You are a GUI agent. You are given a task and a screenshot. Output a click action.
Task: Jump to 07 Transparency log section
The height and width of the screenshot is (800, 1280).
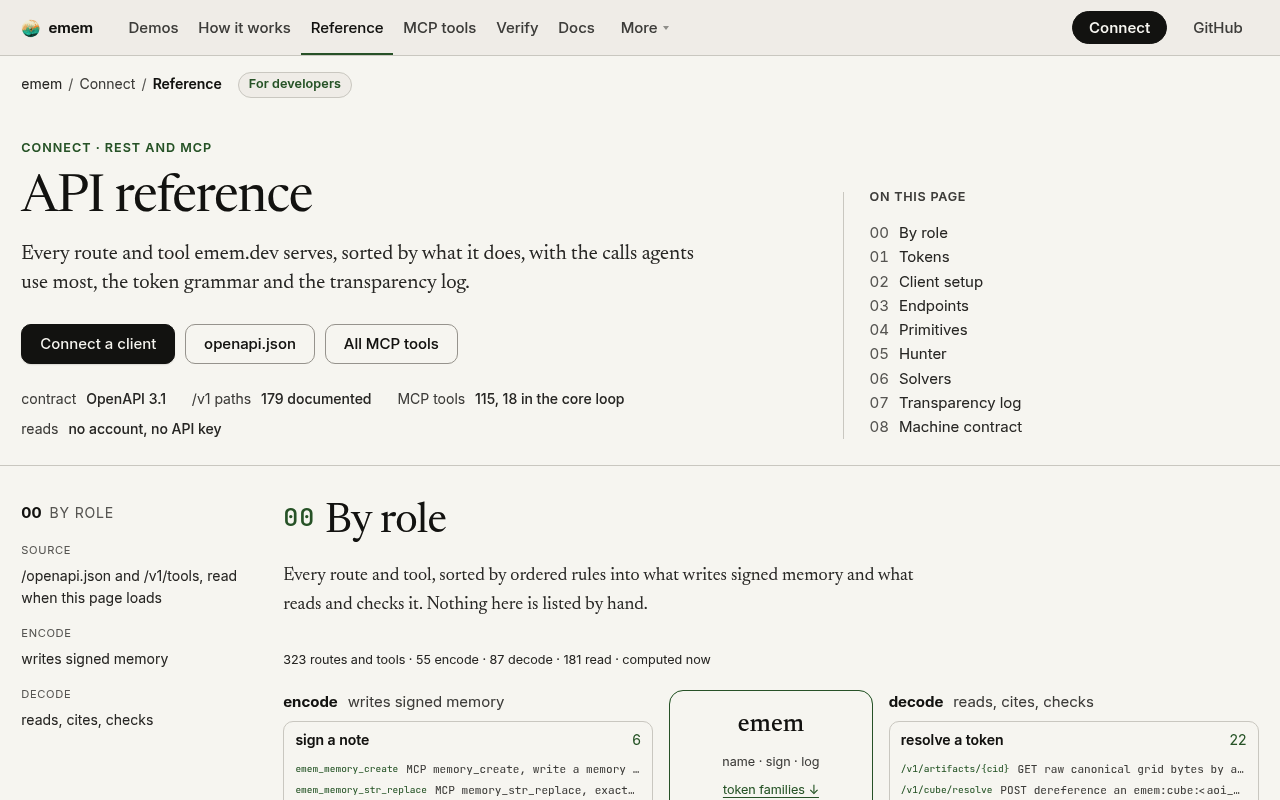(945, 403)
